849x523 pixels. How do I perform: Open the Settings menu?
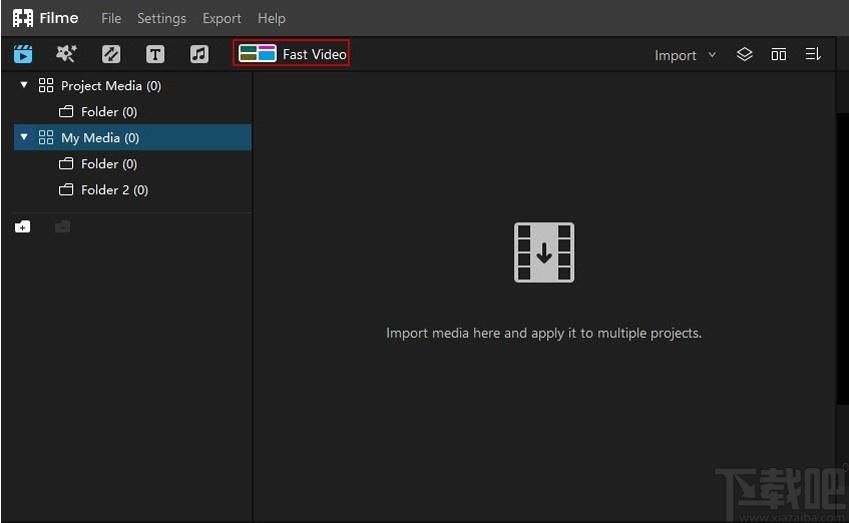click(x=161, y=18)
